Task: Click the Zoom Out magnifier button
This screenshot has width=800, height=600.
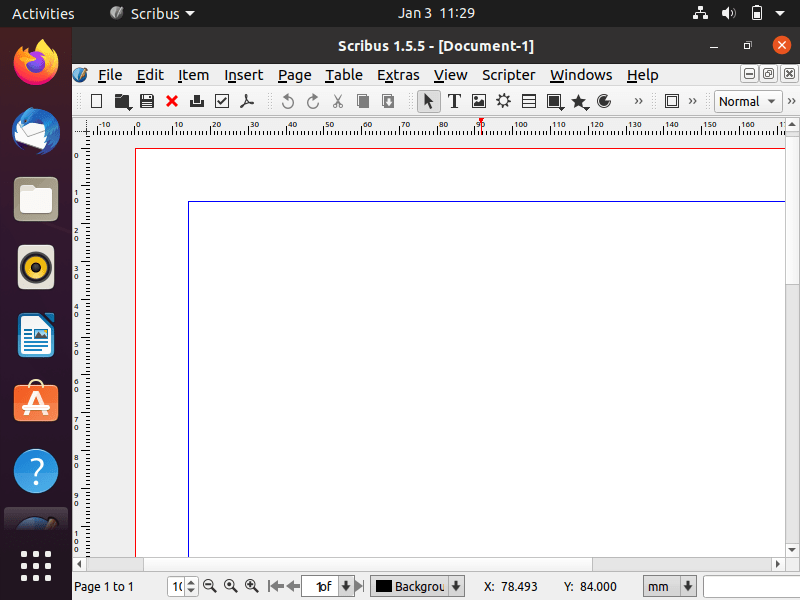Action: point(210,586)
